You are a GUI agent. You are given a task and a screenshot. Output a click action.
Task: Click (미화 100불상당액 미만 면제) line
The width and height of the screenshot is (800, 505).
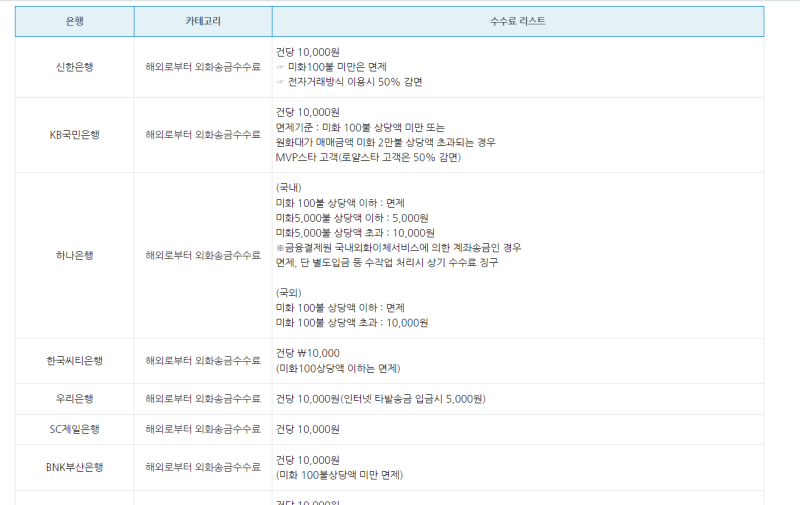point(339,474)
